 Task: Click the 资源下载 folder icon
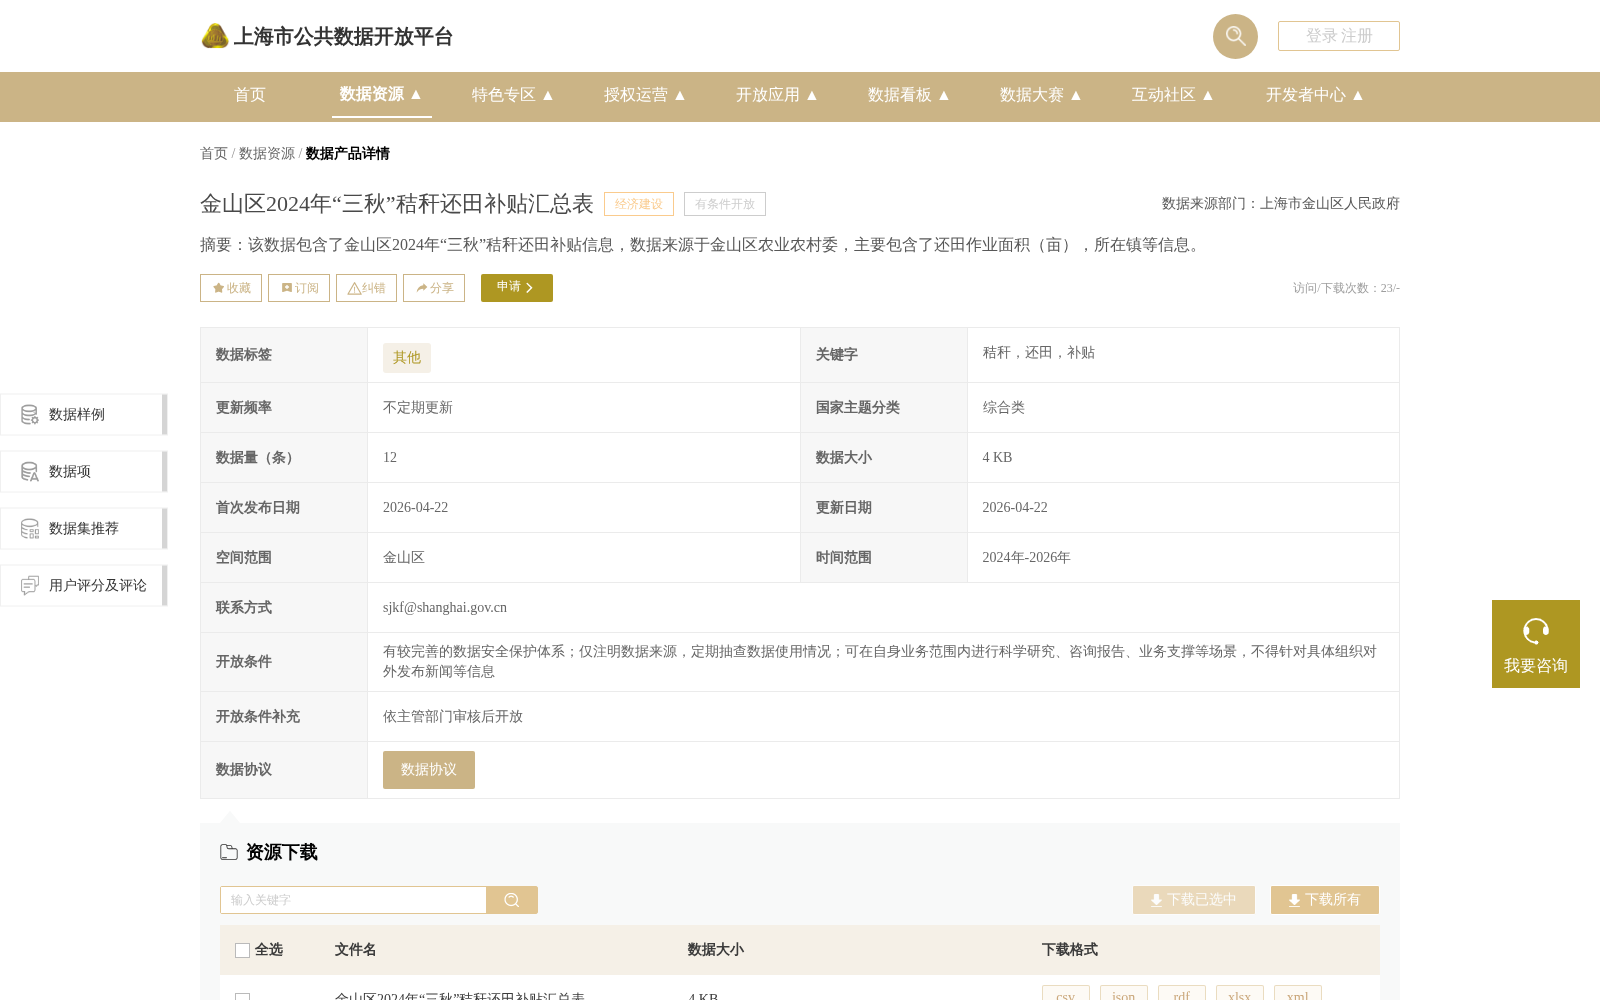tap(229, 853)
